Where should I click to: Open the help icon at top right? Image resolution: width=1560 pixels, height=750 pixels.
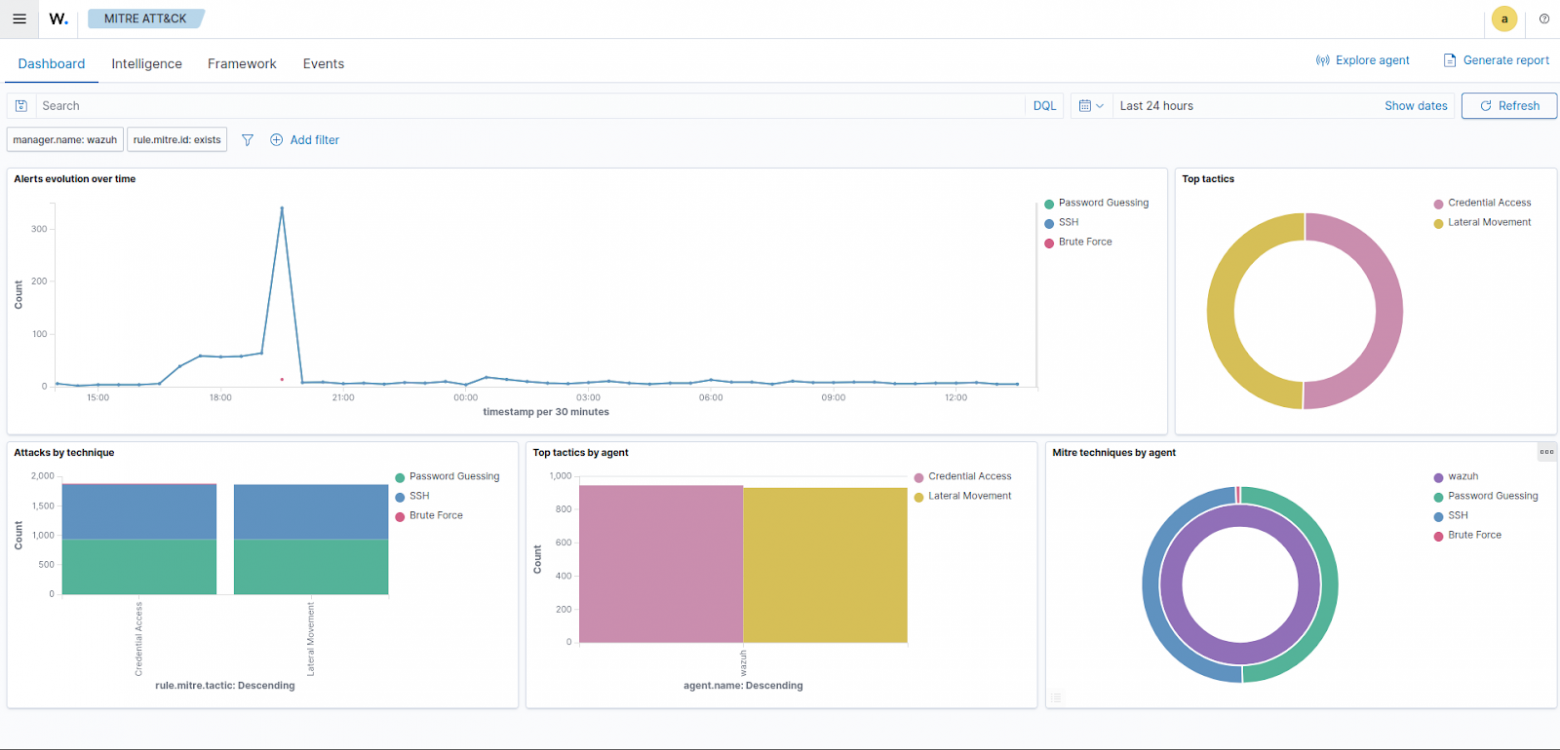pyautogui.click(x=1544, y=19)
